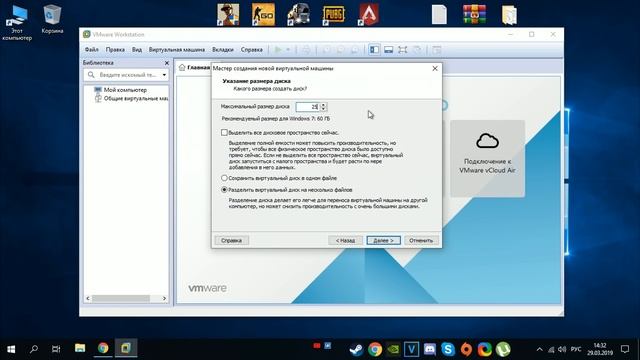Switch input language via РУС indicator
The height and width of the screenshot is (360, 640).
(576, 349)
